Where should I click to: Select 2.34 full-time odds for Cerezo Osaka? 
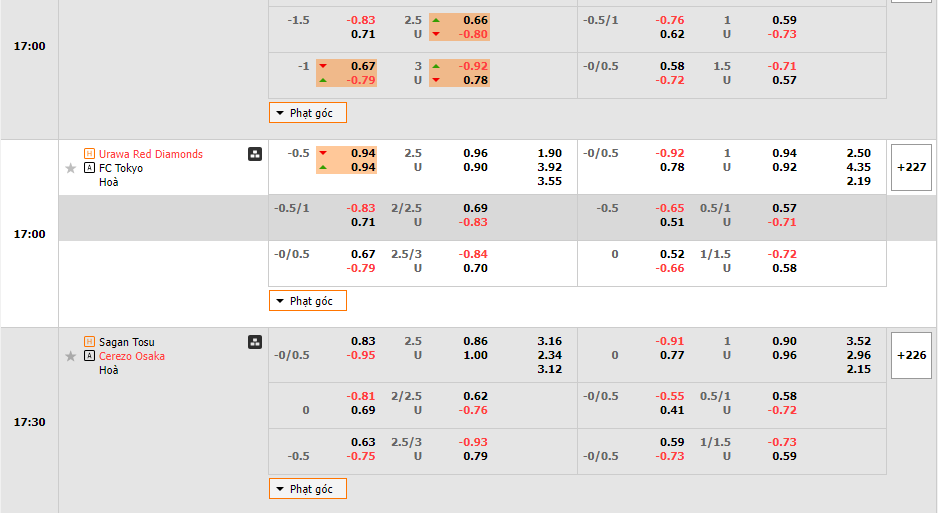(x=549, y=355)
